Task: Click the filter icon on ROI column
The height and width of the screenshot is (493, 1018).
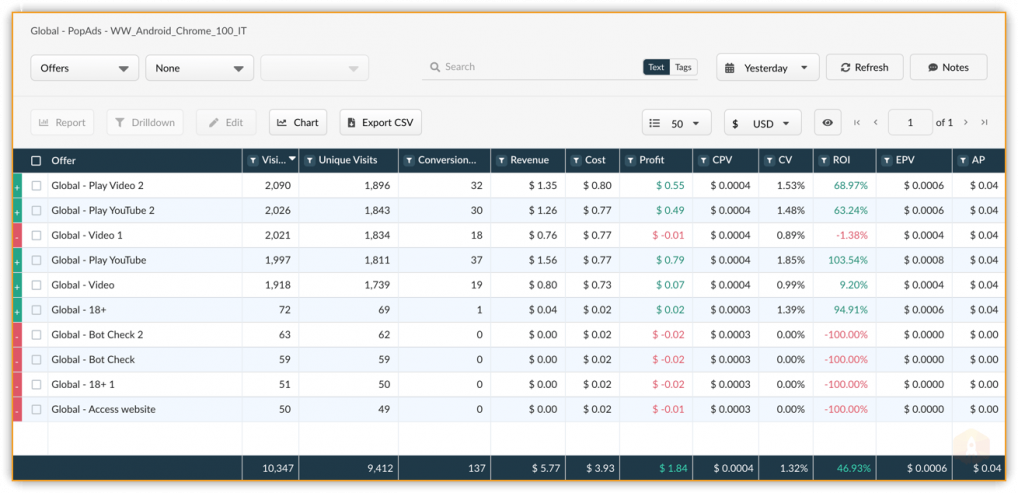Action: coord(823,160)
